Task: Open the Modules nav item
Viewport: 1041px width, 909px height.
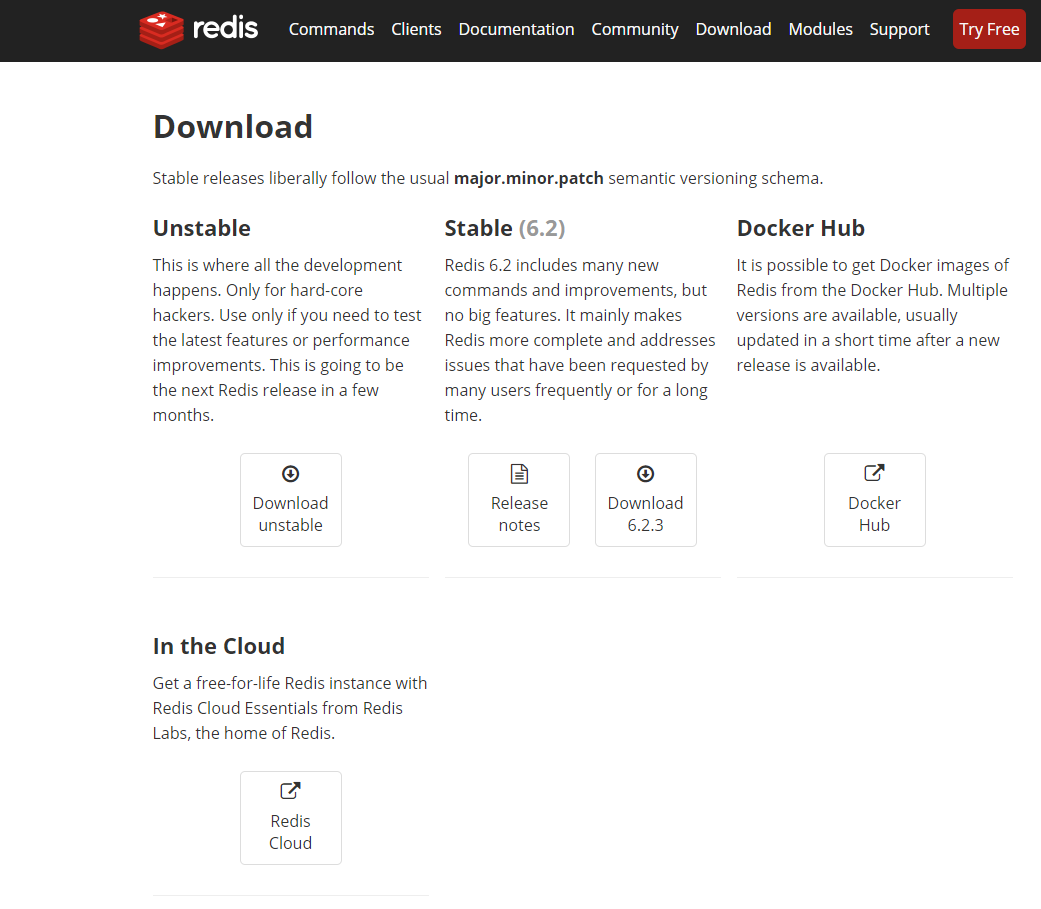Action: 821,29
